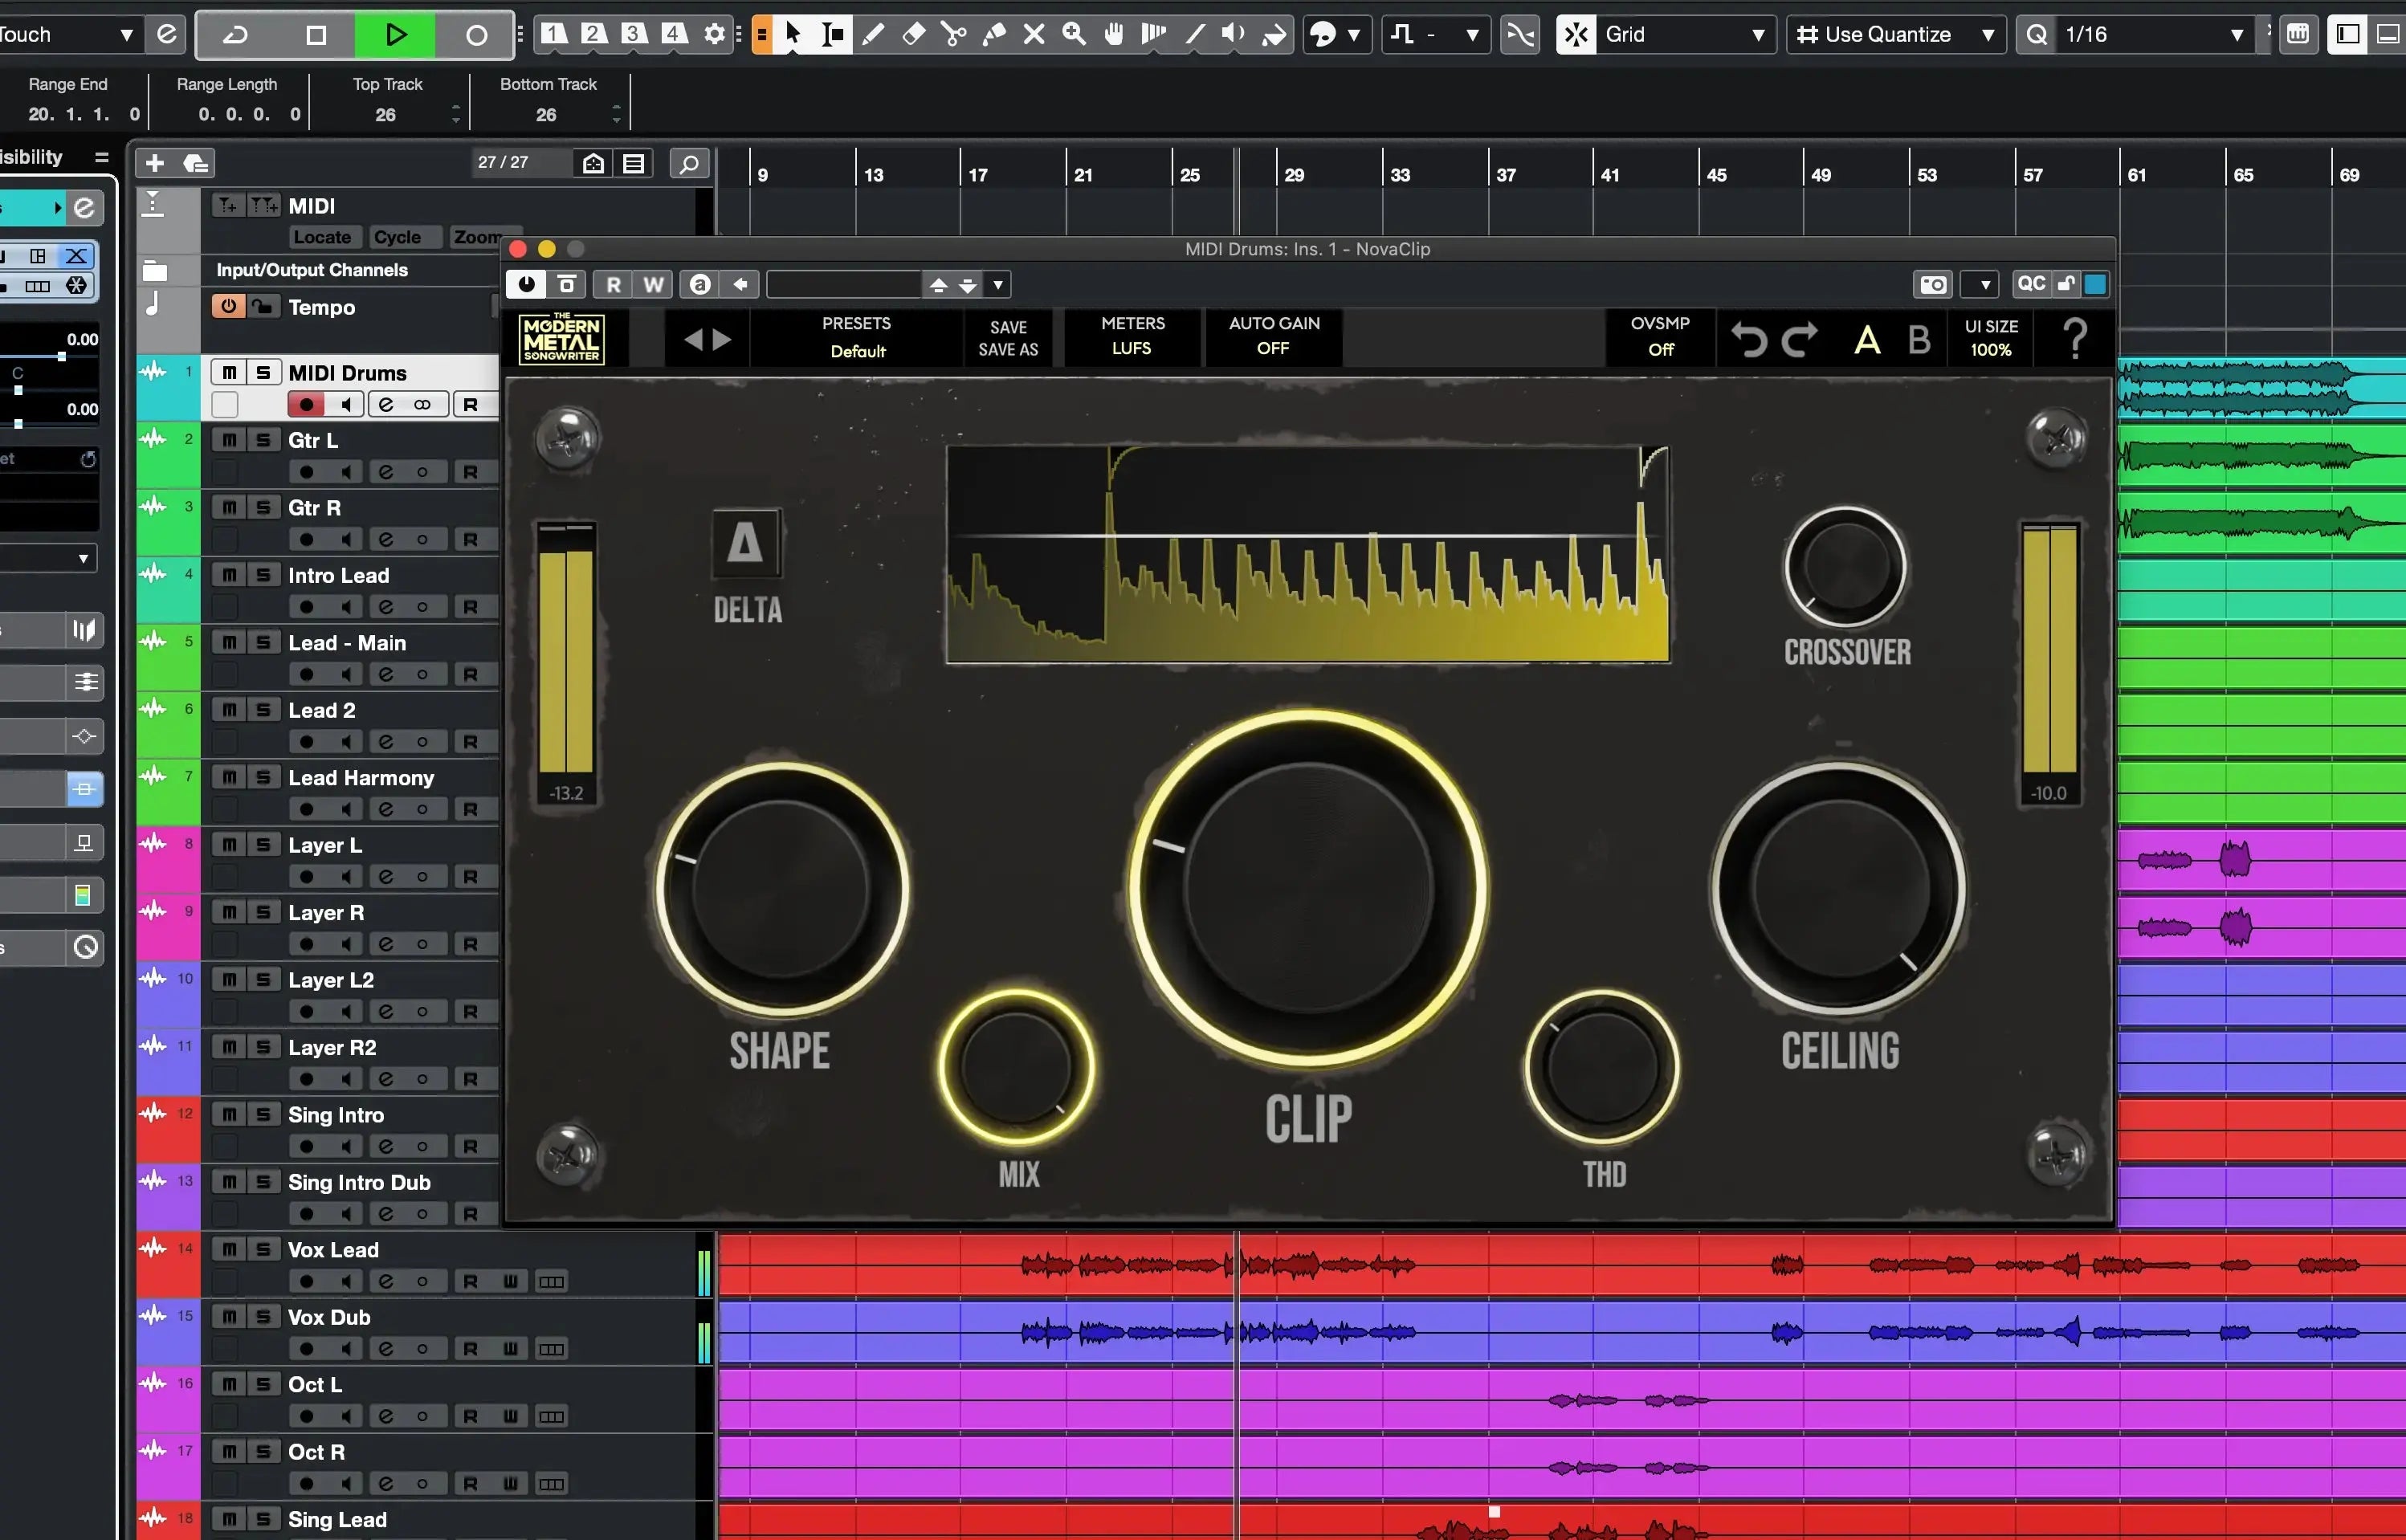Select the Zoom magnifier tool
2406x1540 pixels.
click(x=1074, y=34)
